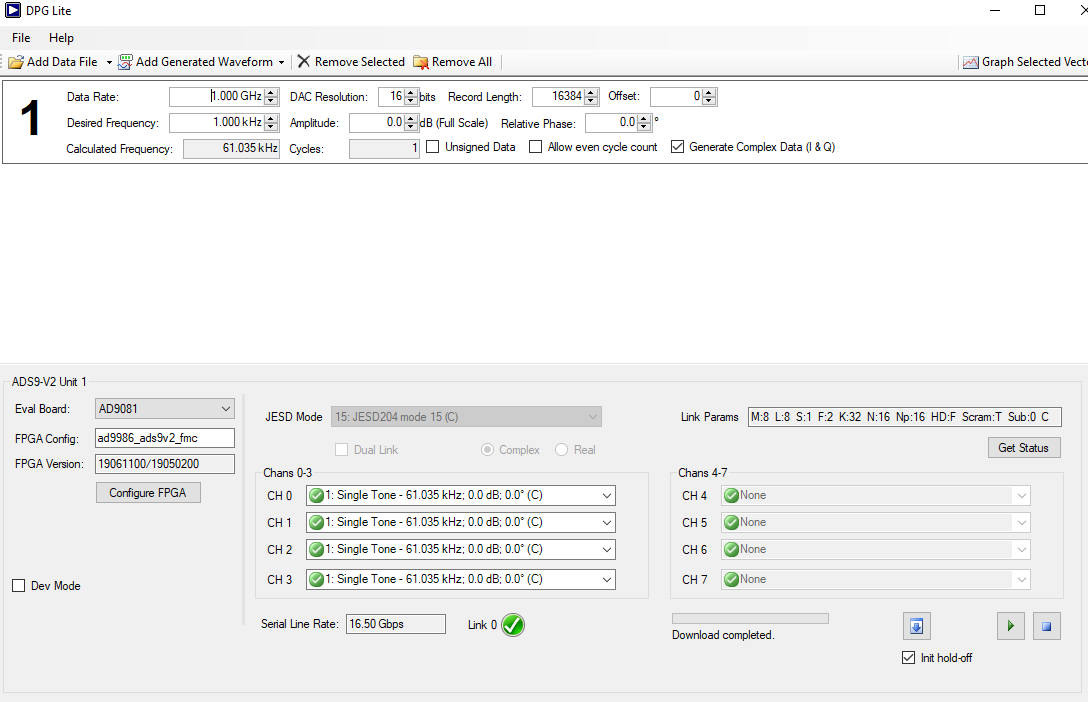Stop playback with the blue square icon
This screenshot has width=1088, height=702.
coord(1046,626)
